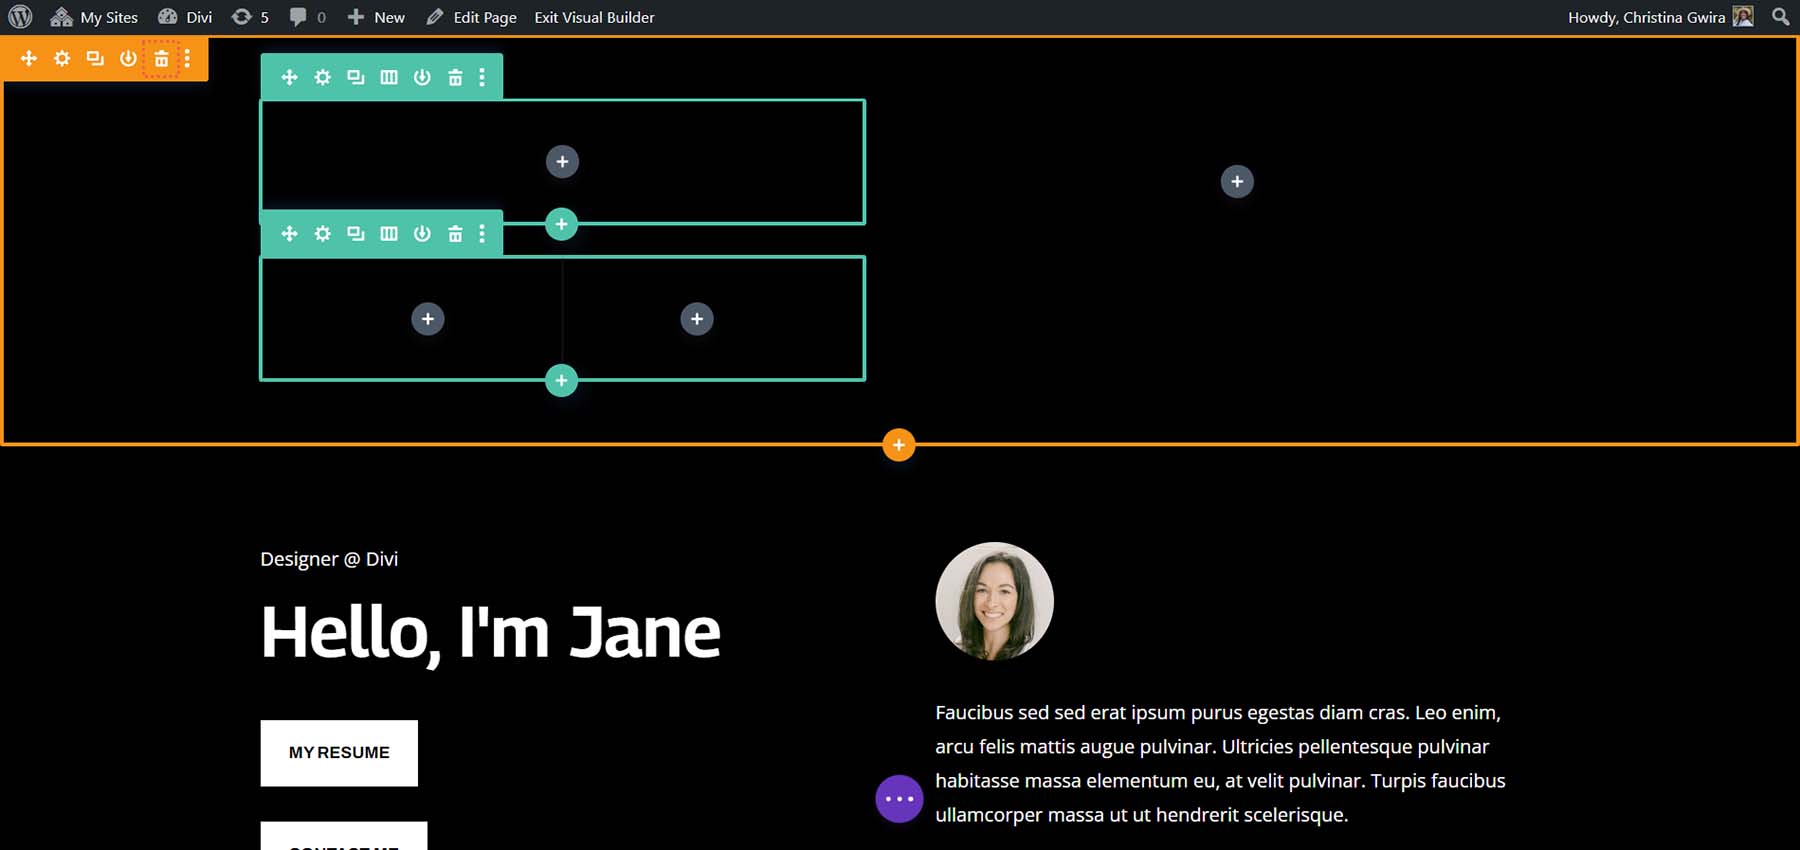Click the MY RESUME button
The image size is (1800, 850).
coord(339,753)
